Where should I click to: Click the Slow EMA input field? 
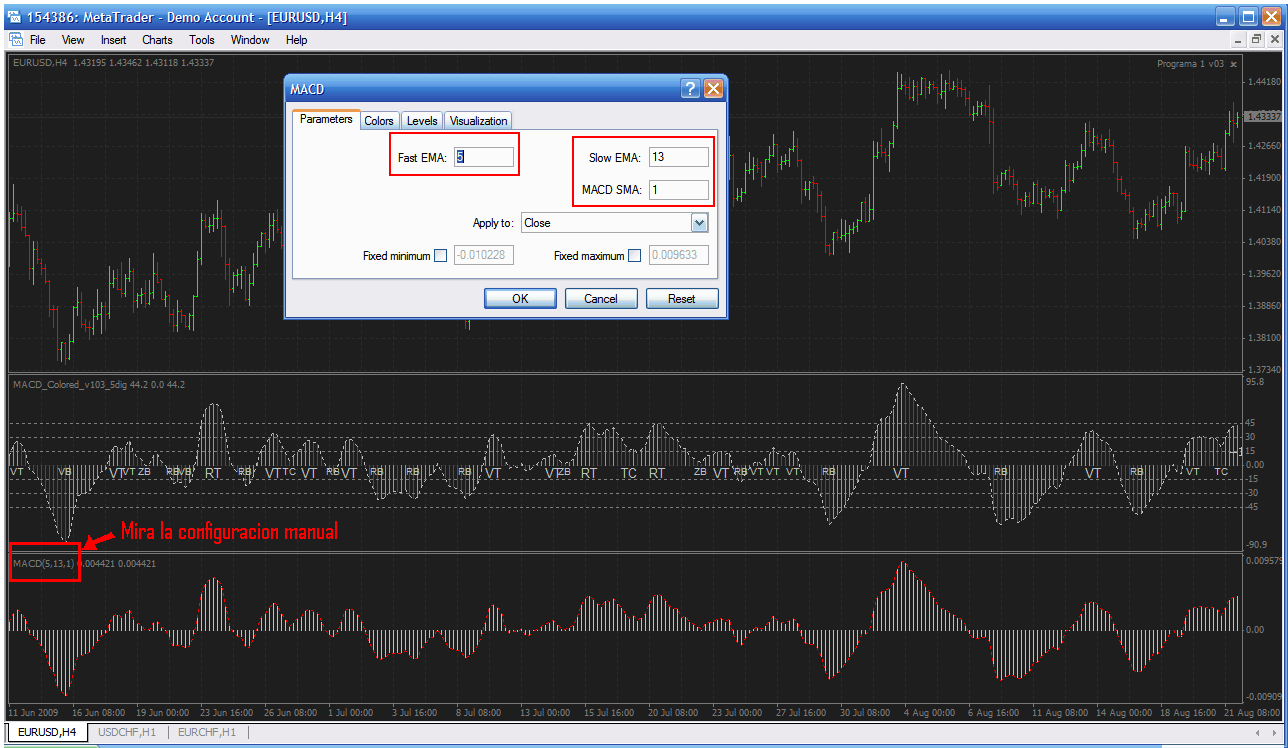tap(679, 157)
